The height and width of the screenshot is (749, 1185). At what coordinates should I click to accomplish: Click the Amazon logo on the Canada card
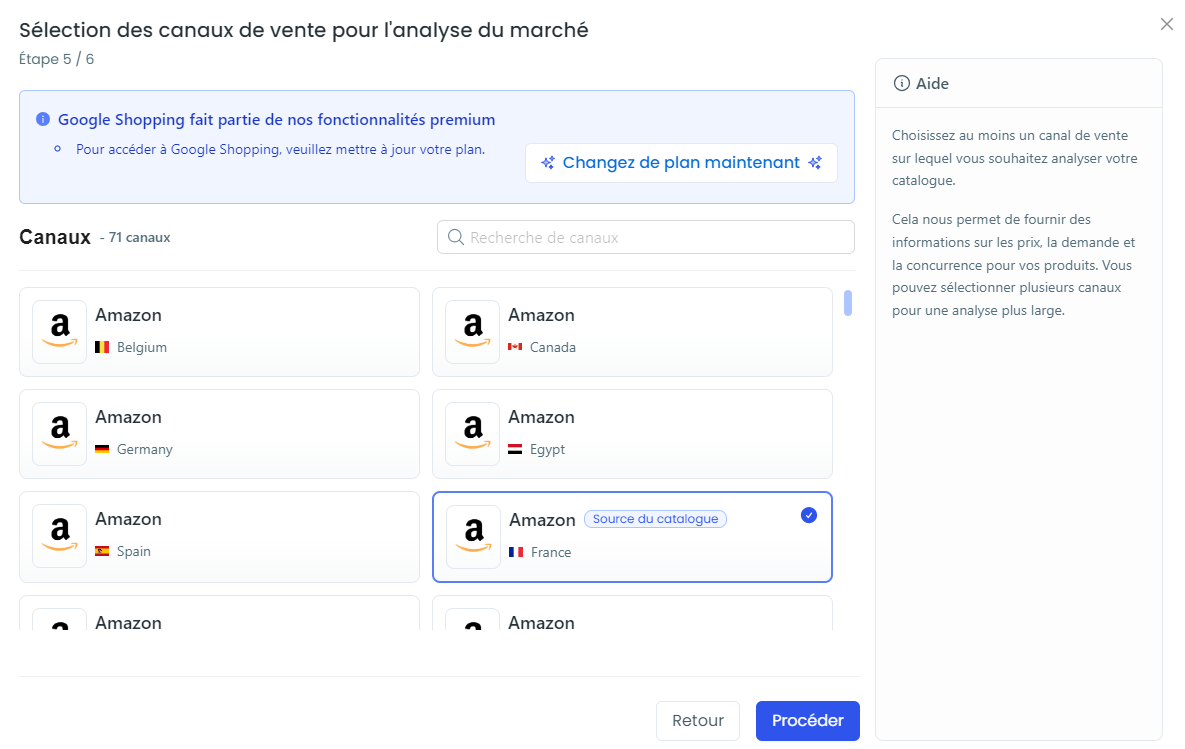472,332
